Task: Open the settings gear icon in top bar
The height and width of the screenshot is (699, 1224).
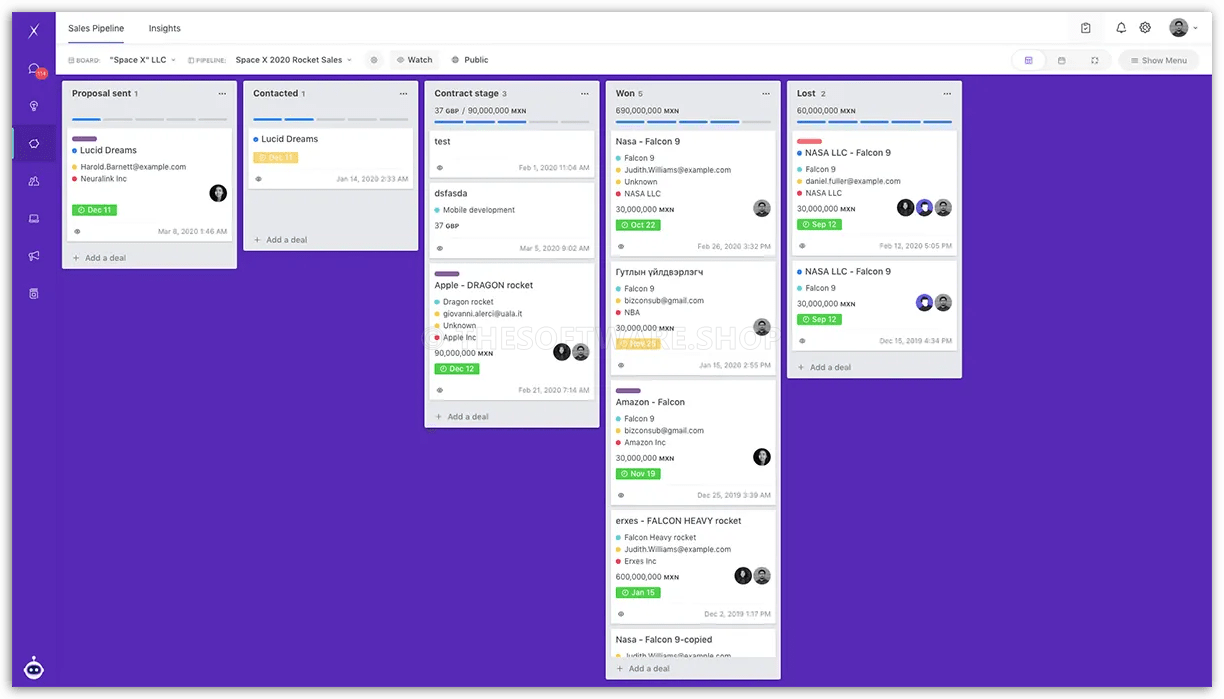Action: point(1145,28)
